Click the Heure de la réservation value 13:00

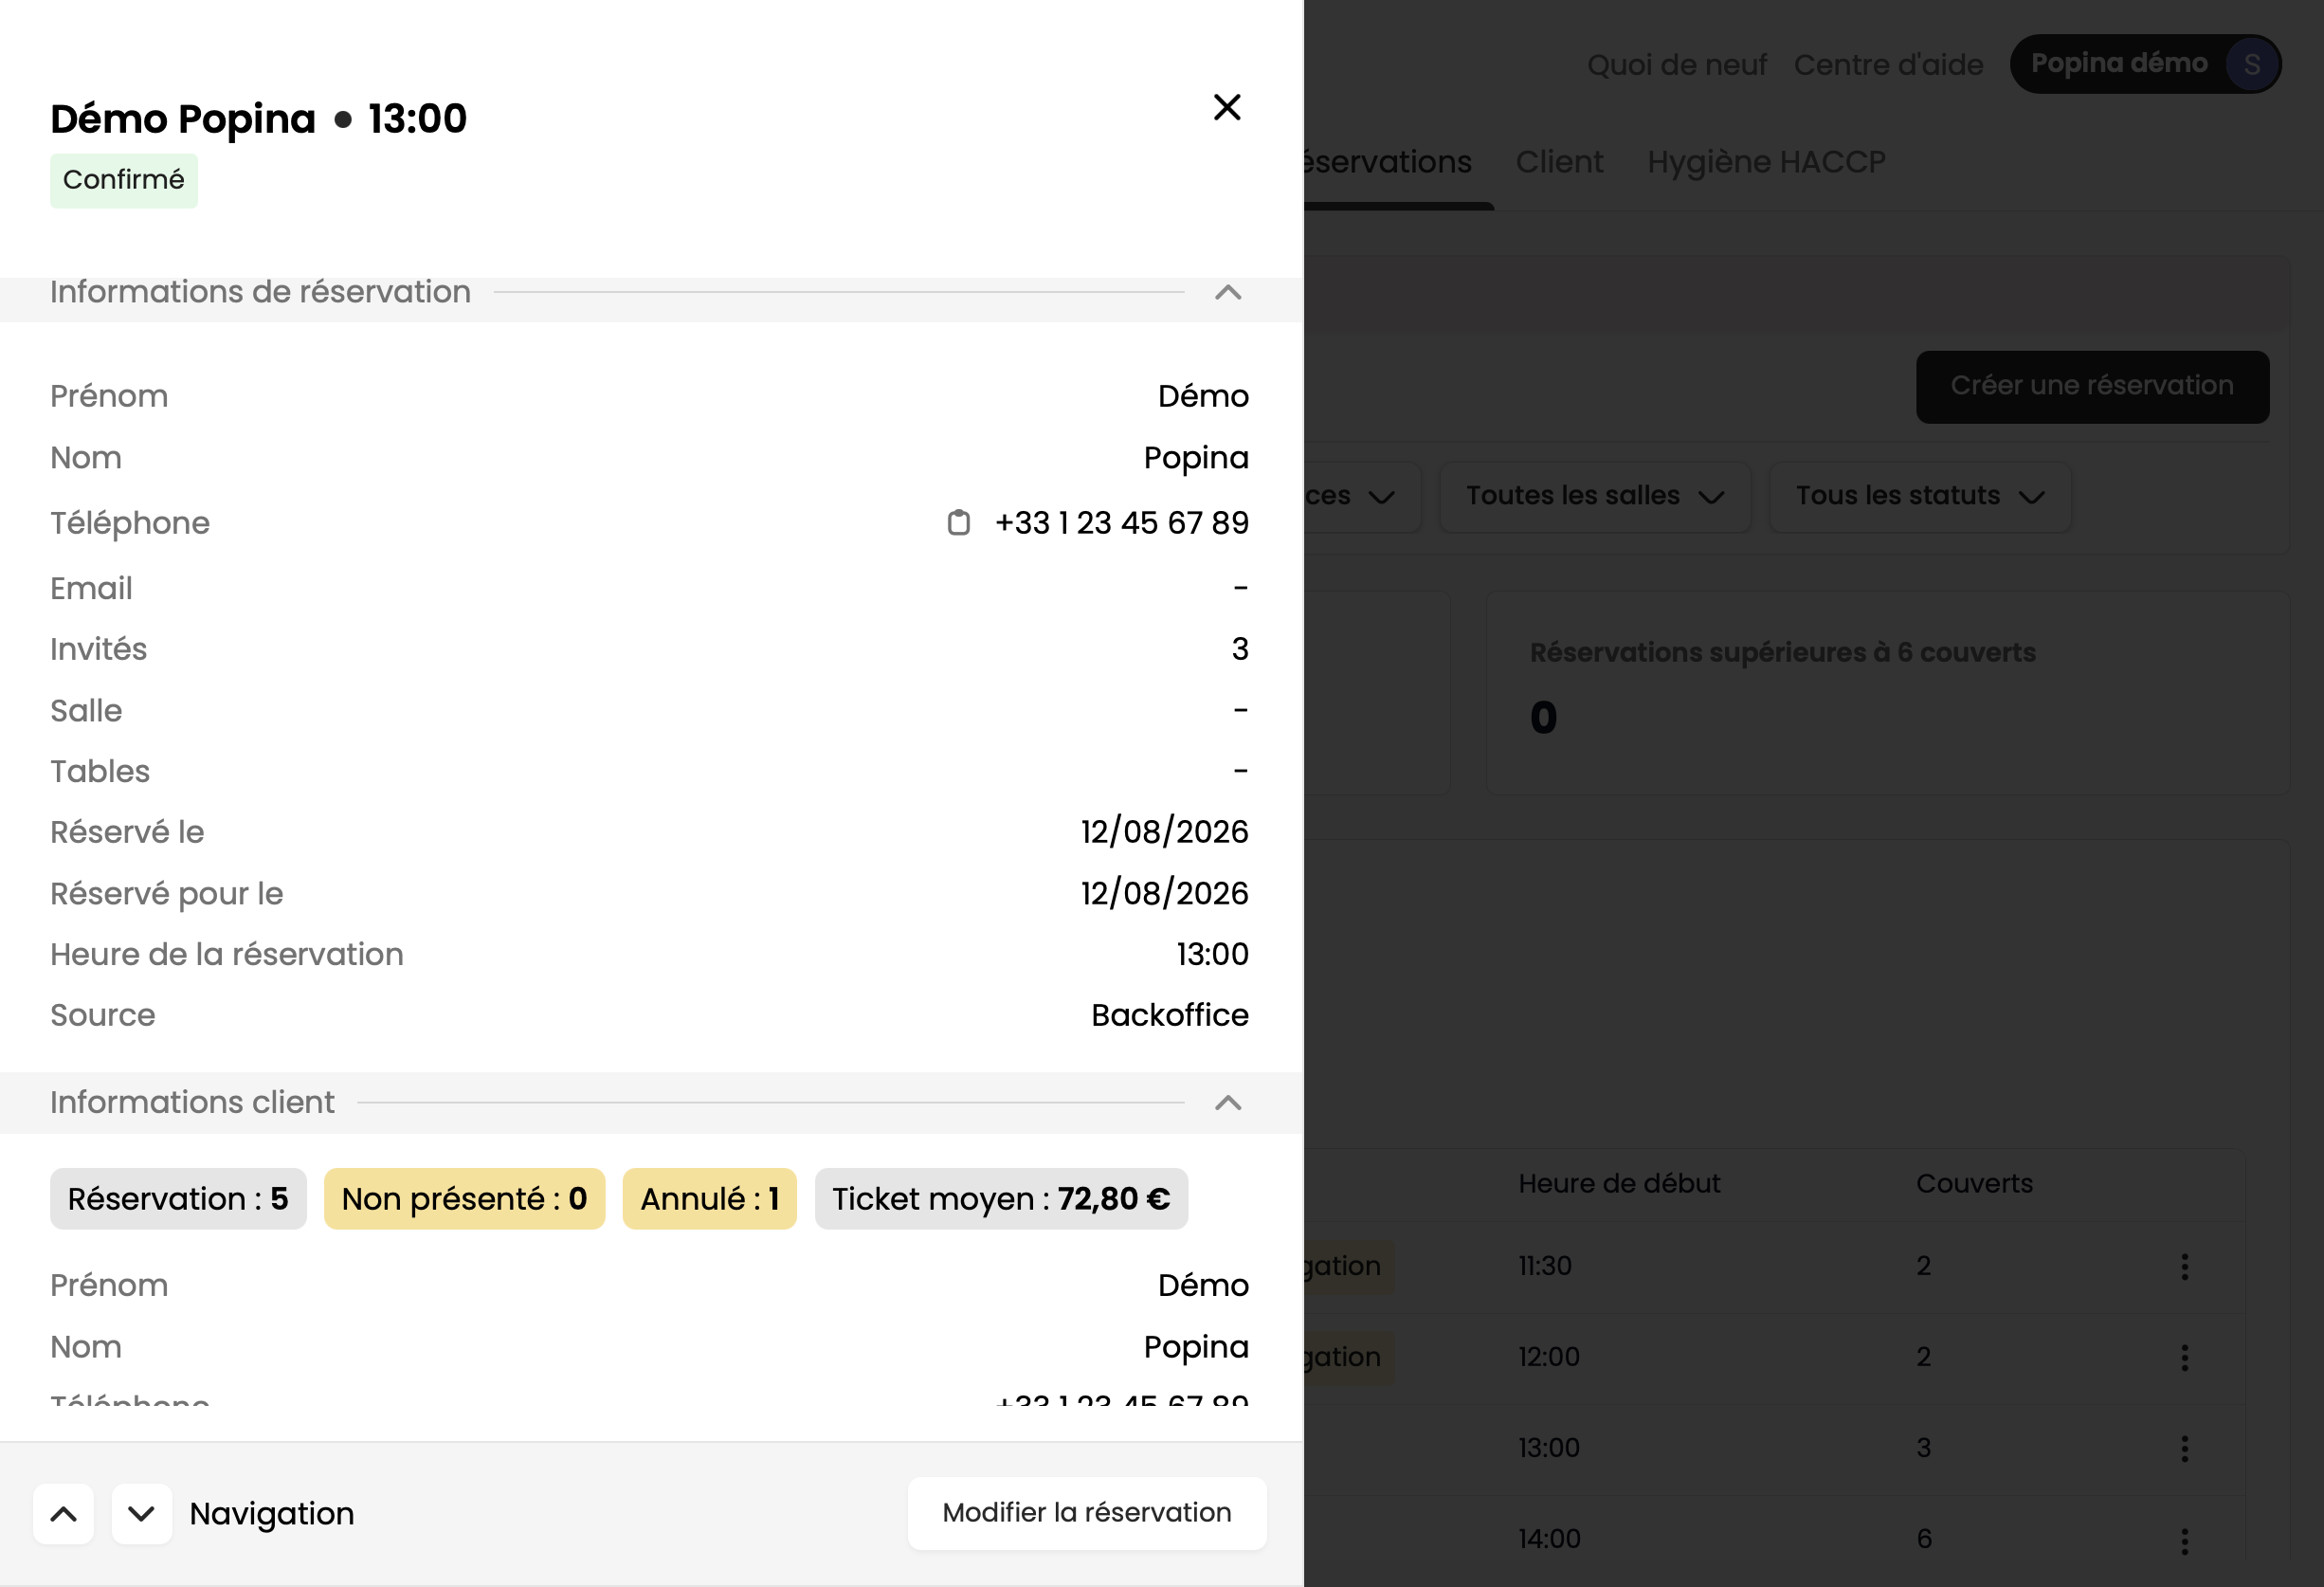click(1212, 954)
